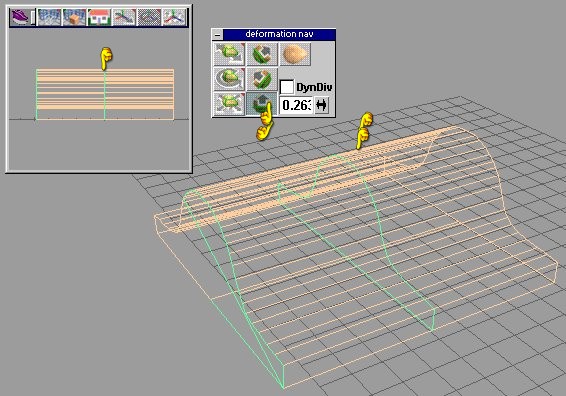Click the first colored axes navigation icon
Screen dimensions: 566x396
click(x=124, y=17)
